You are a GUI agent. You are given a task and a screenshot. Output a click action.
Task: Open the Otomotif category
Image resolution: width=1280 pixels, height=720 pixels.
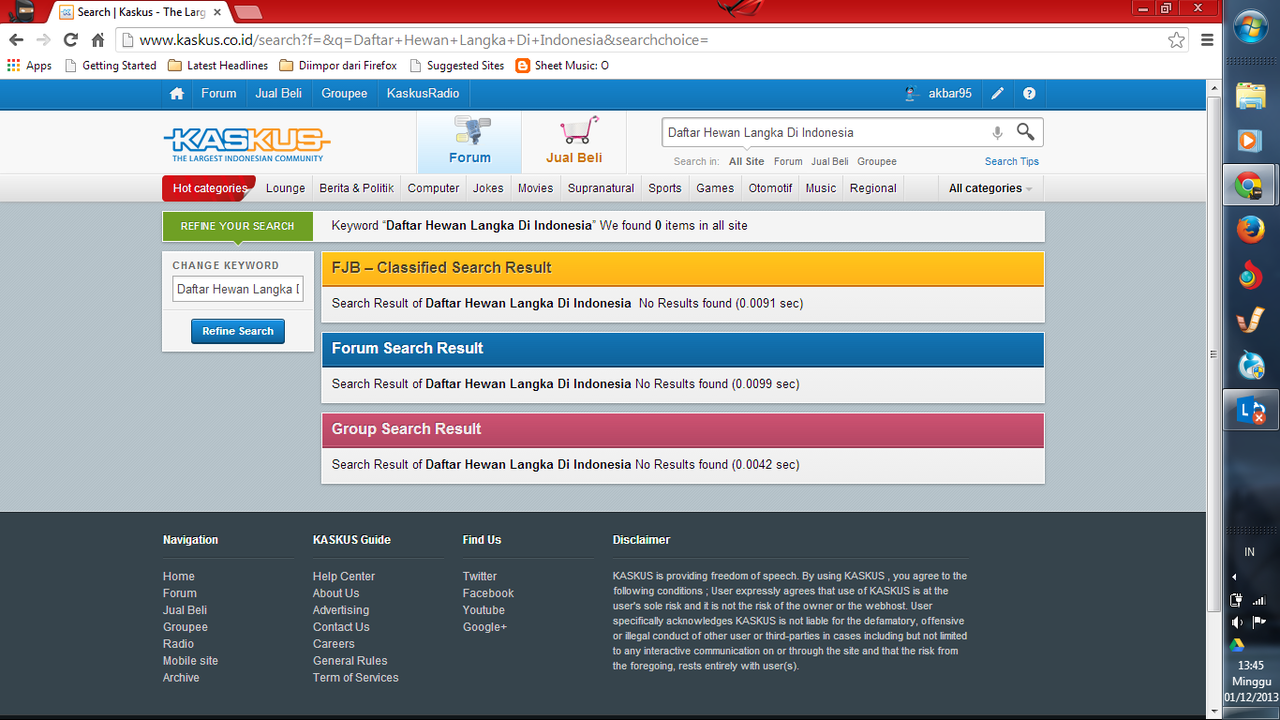point(770,188)
